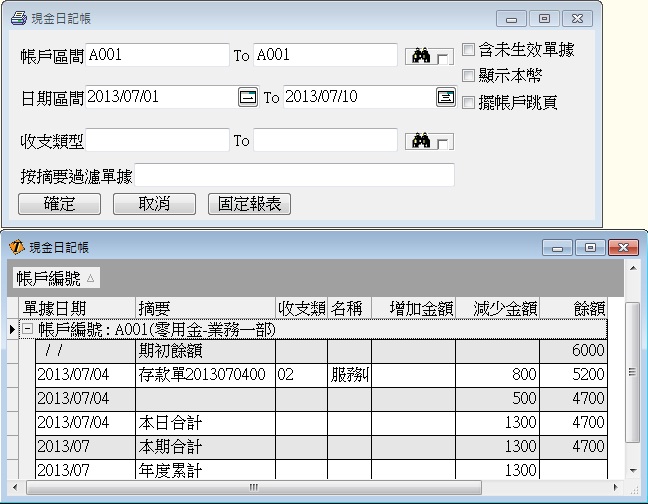
Task: Collapse the 帳戶編號 A001 group row
Action: pos(27,329)
